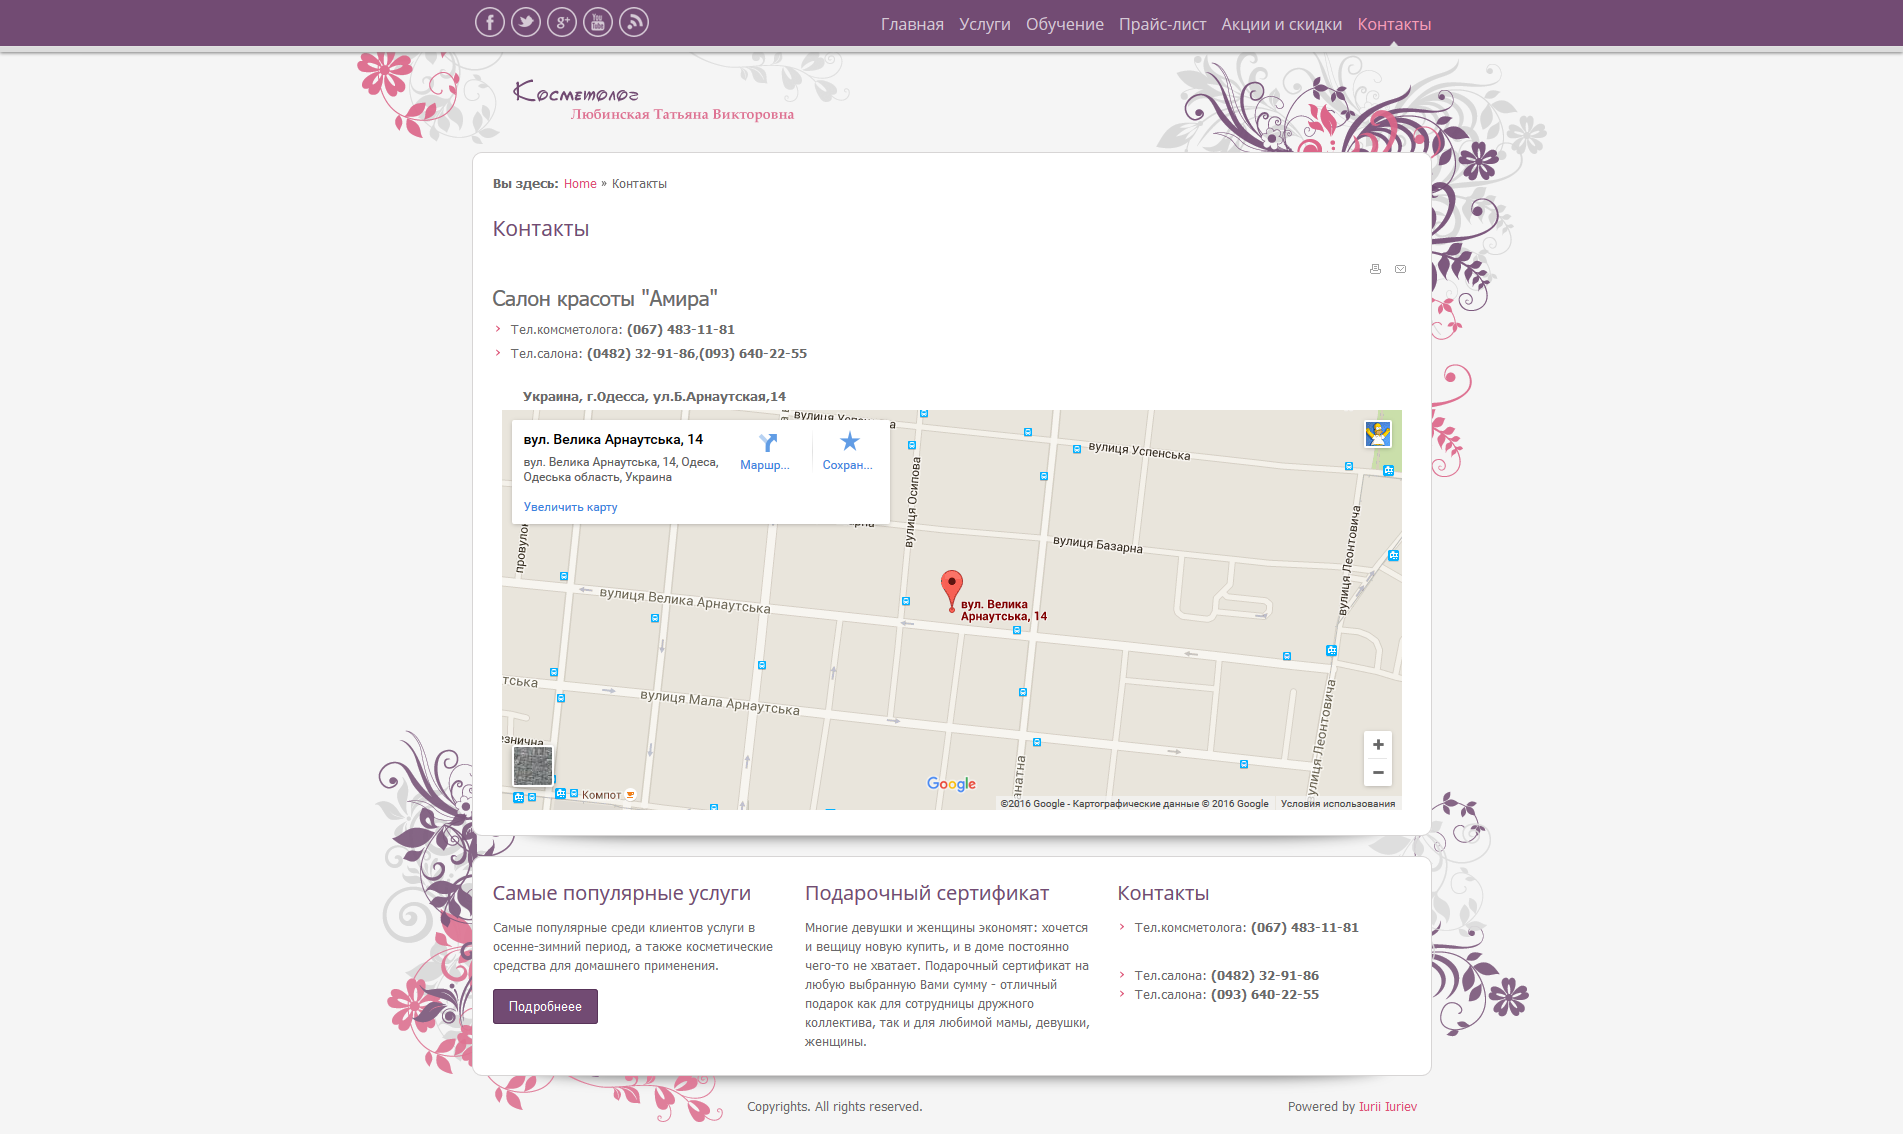Open the Twitter social icon
Screen dimensions: 1903x1134
[x=526, y=22]
